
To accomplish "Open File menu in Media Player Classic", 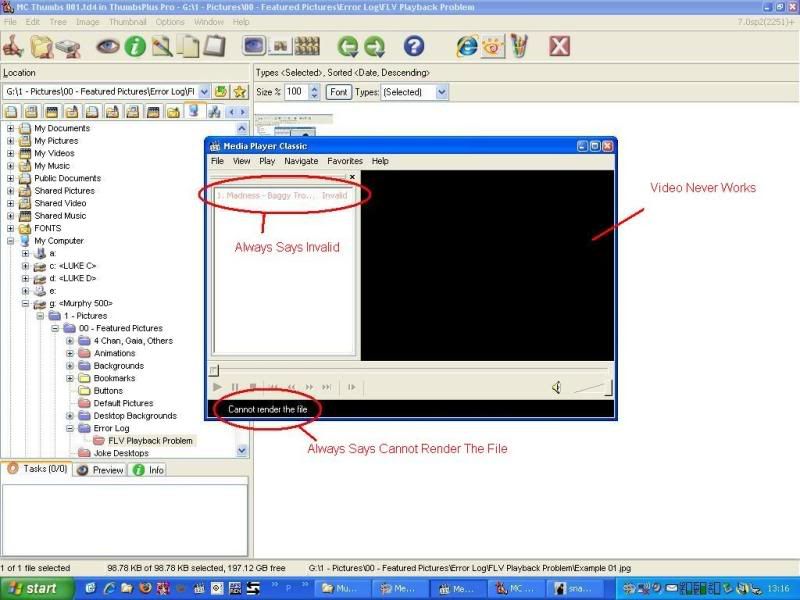I will click(217, 161).
